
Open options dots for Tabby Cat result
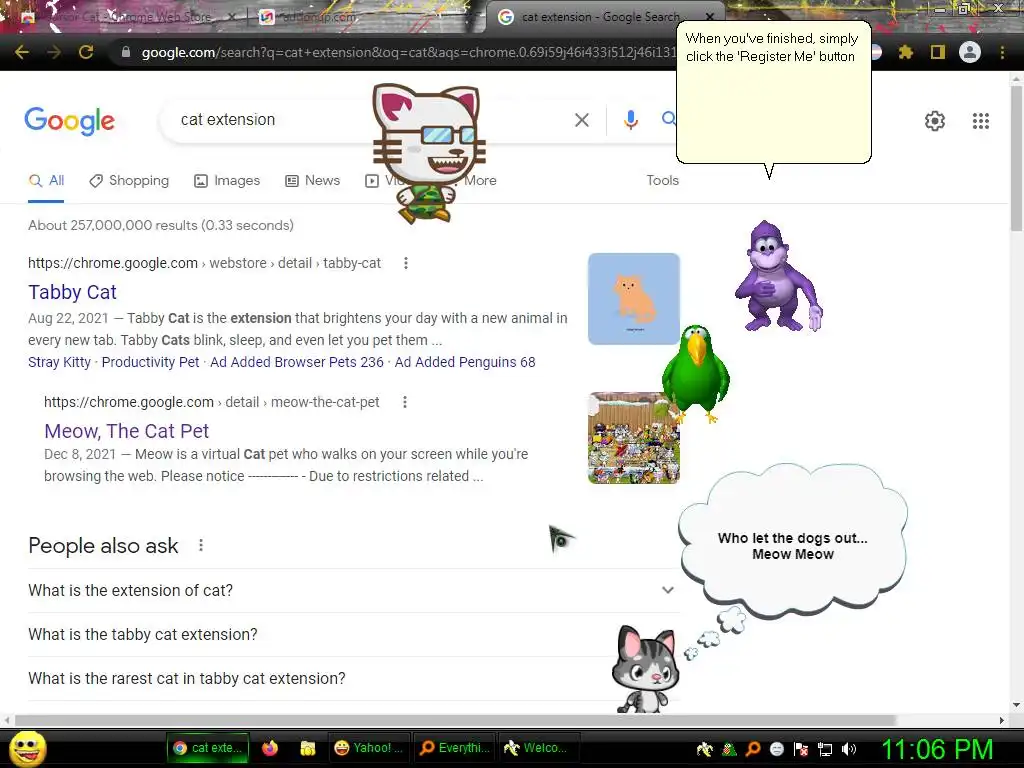point(406,263)
